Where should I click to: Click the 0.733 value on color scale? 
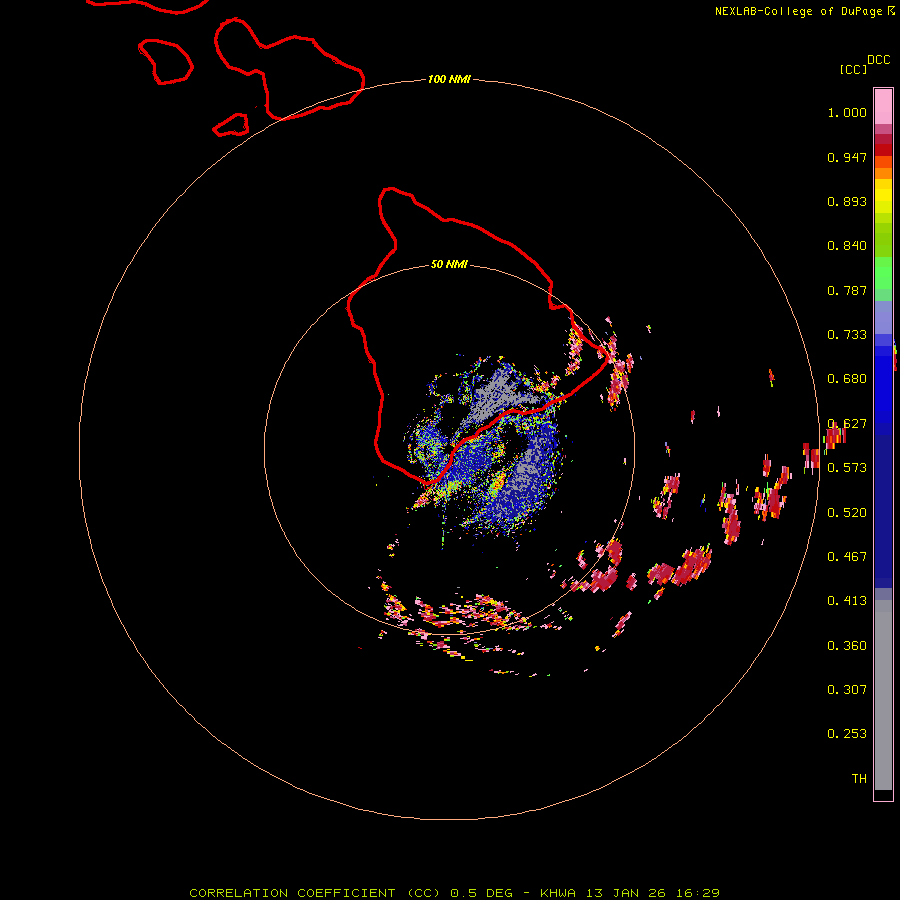[847, 335]
